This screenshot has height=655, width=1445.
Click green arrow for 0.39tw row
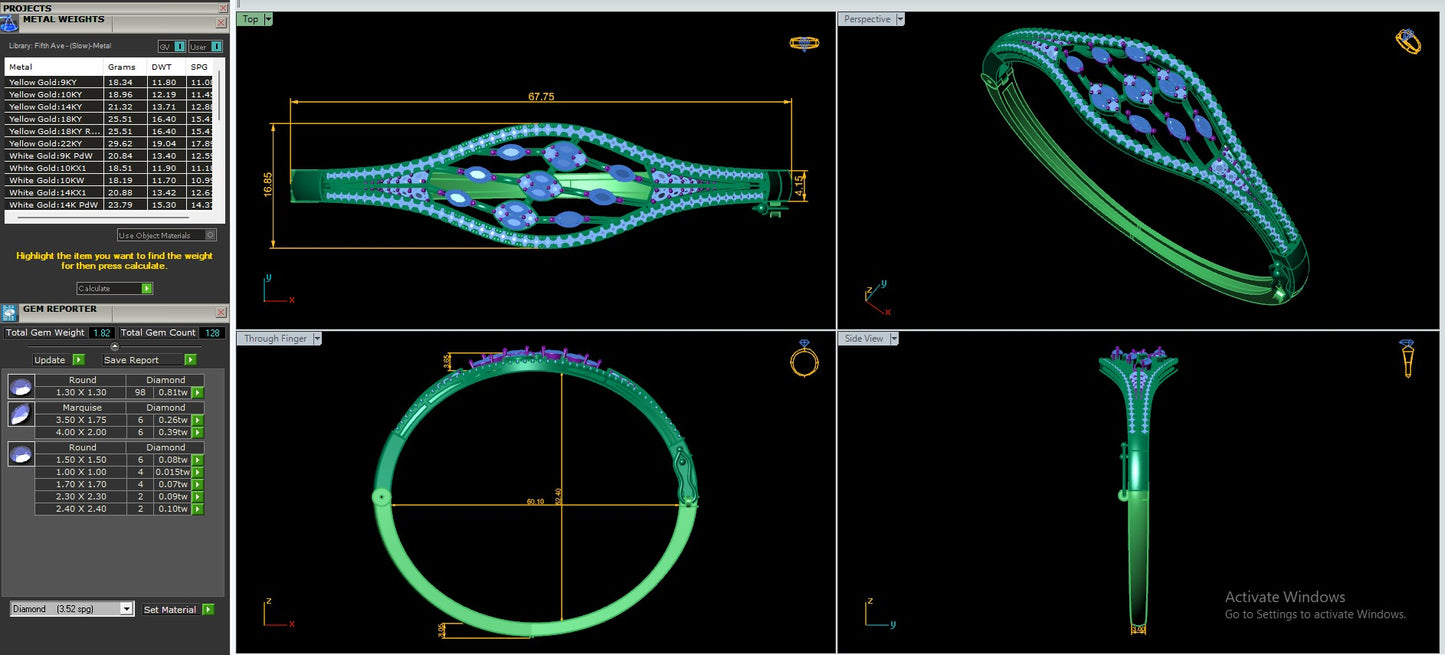coord(198,432)
